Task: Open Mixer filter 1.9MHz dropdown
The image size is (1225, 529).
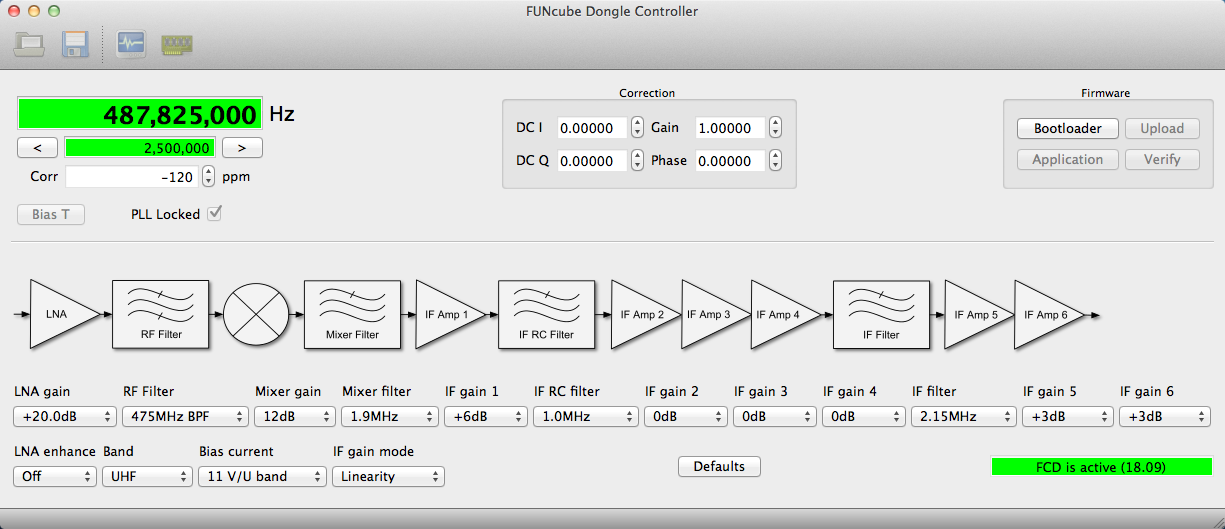Action: pos(389,417)
